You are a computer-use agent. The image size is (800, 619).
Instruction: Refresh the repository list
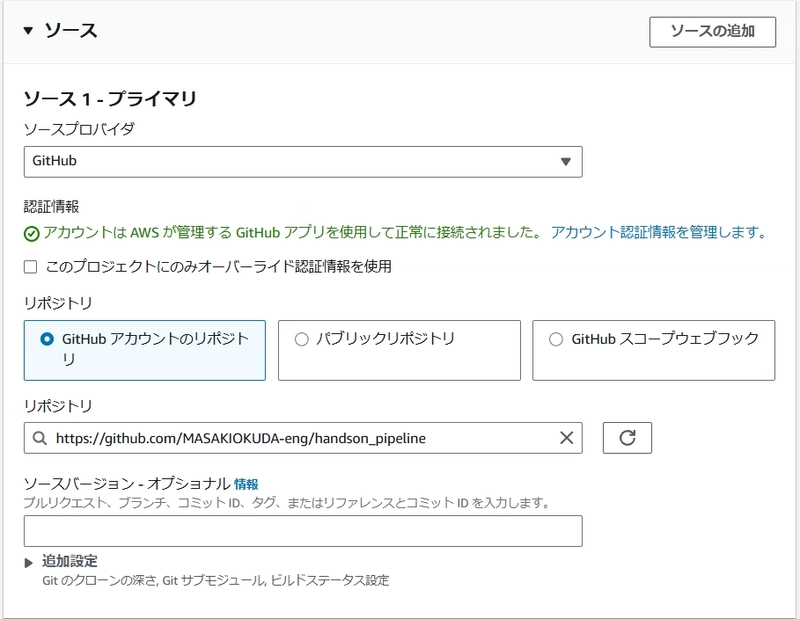627,438
